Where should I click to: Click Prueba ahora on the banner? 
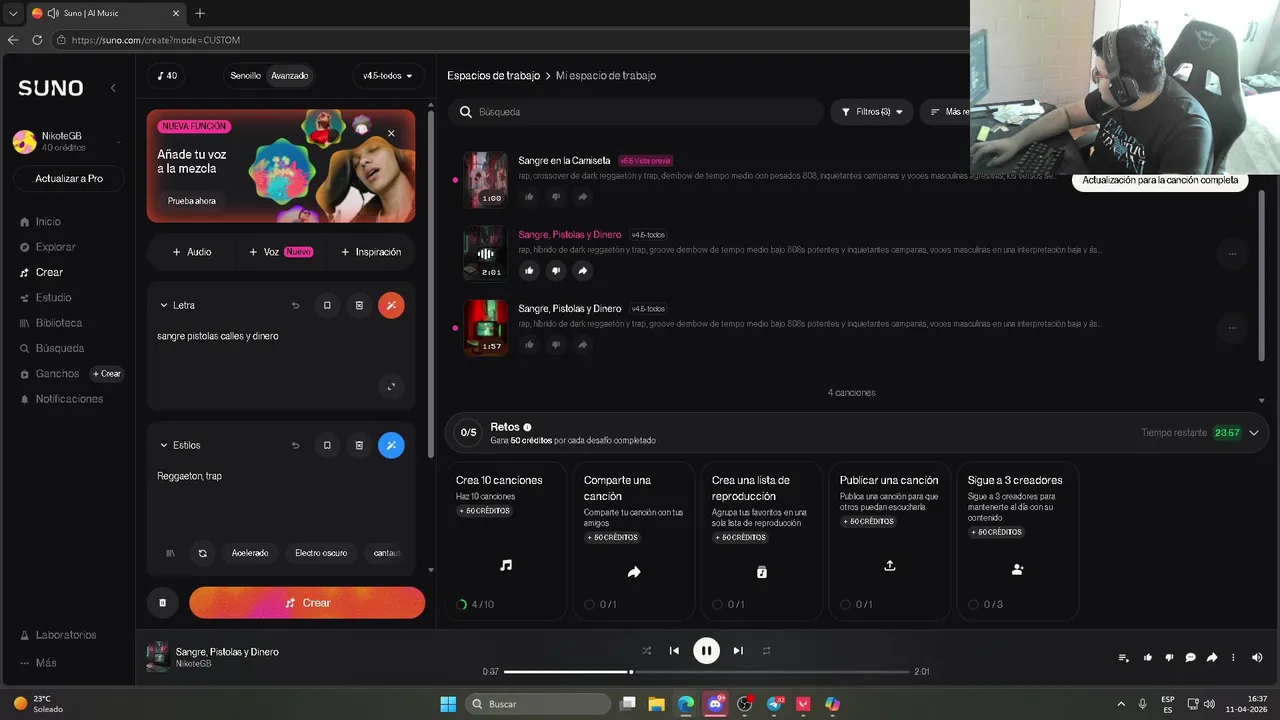pyautogui.click(x=192, y=201)
